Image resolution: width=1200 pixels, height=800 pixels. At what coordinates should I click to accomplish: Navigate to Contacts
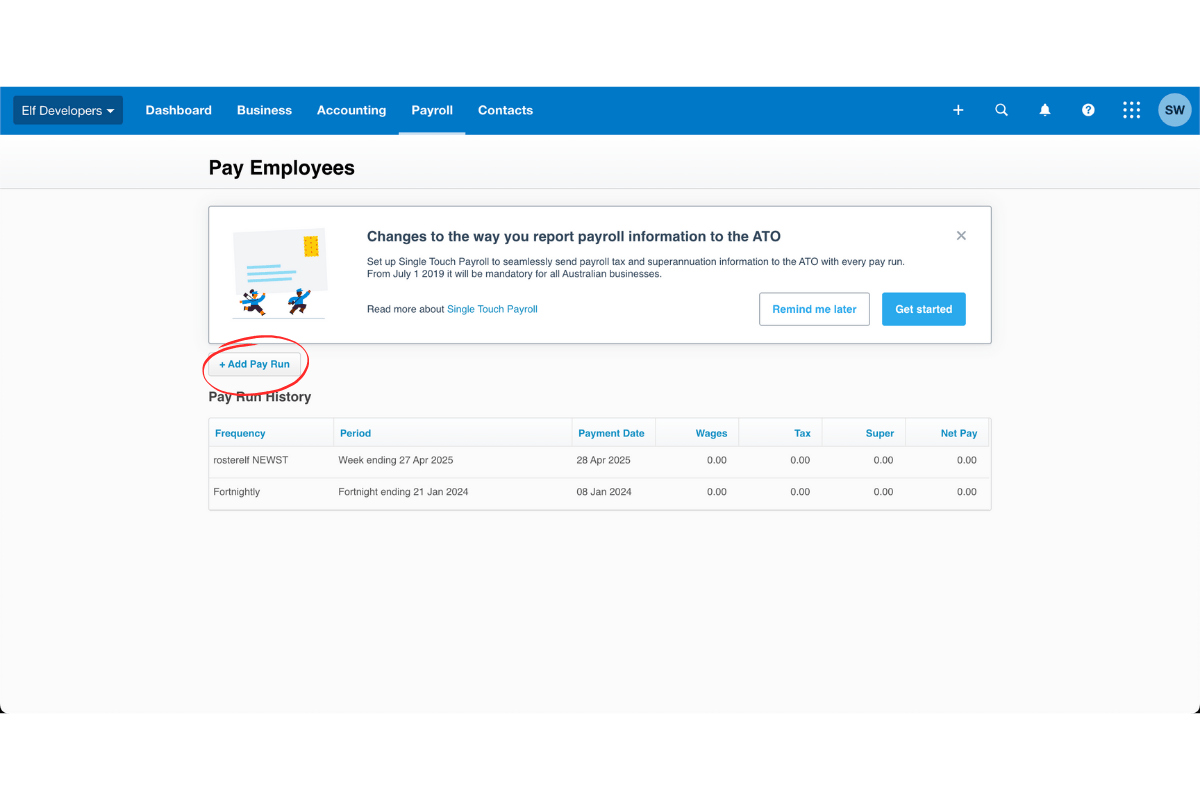(505, 110)
